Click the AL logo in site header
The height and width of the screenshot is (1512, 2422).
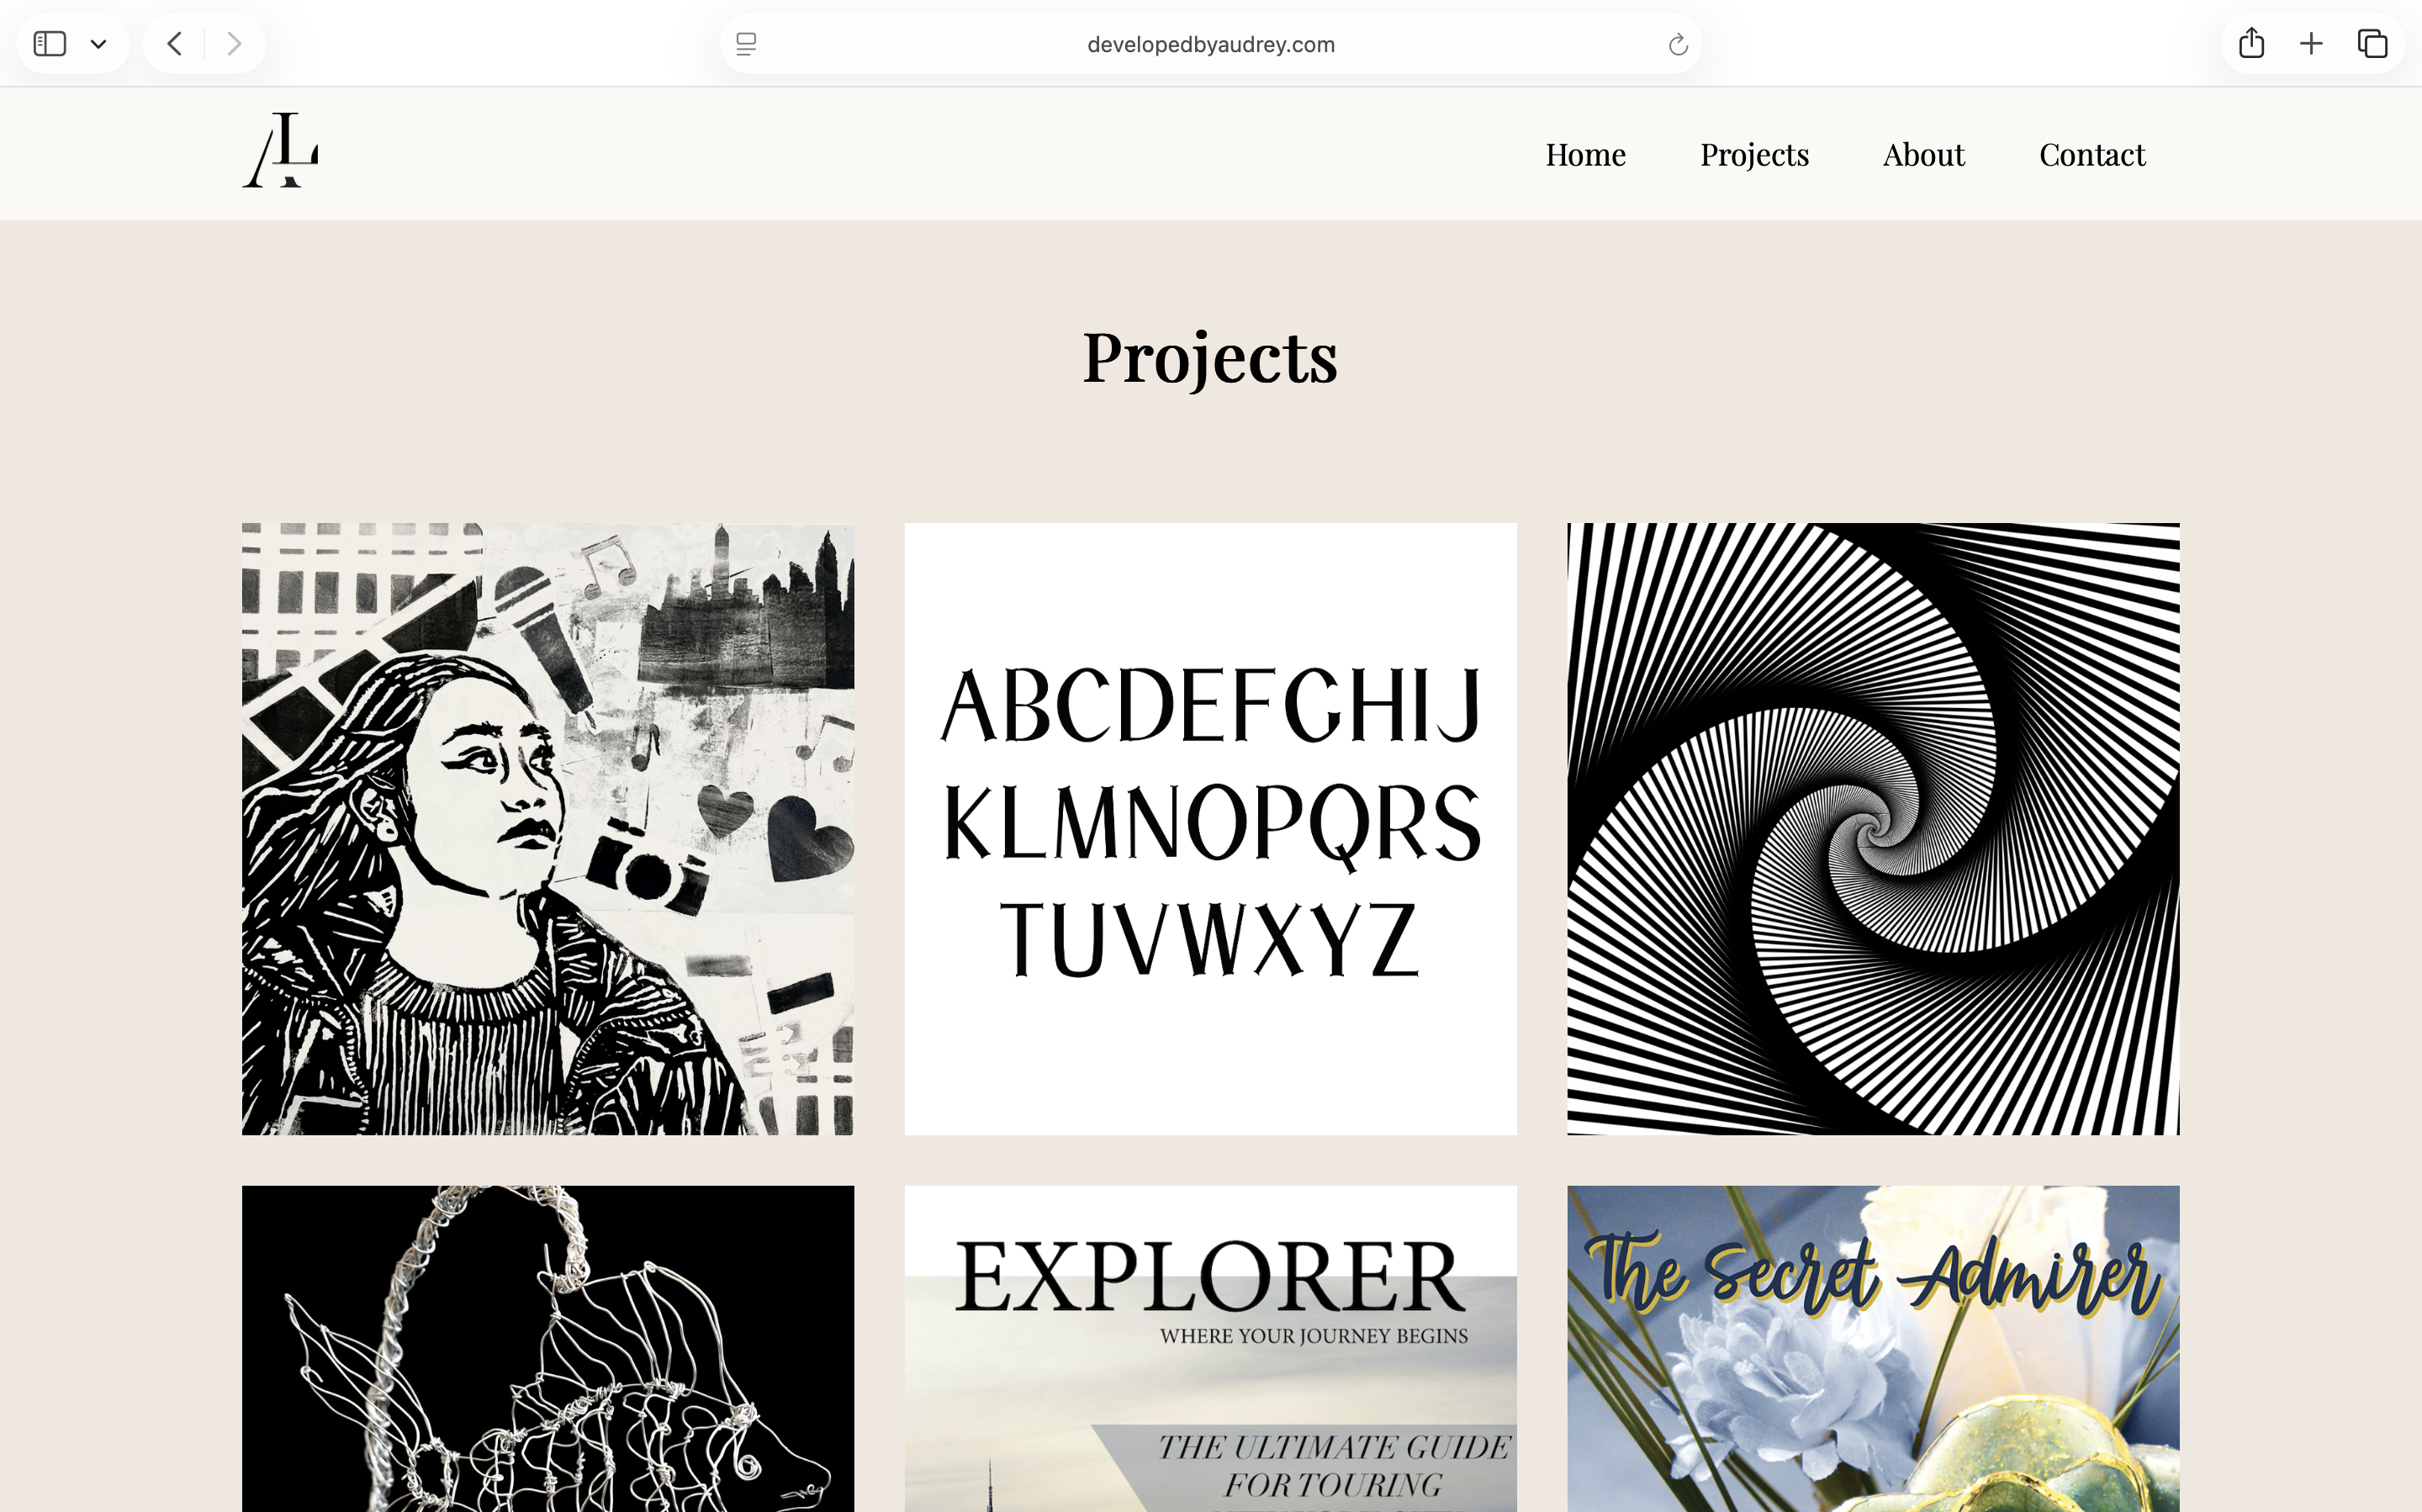pos(281,151)
